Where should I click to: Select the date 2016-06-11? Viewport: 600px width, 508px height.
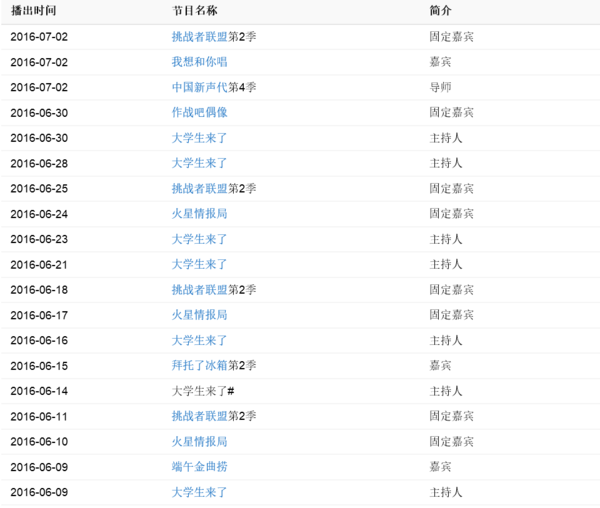pos(39,417)
